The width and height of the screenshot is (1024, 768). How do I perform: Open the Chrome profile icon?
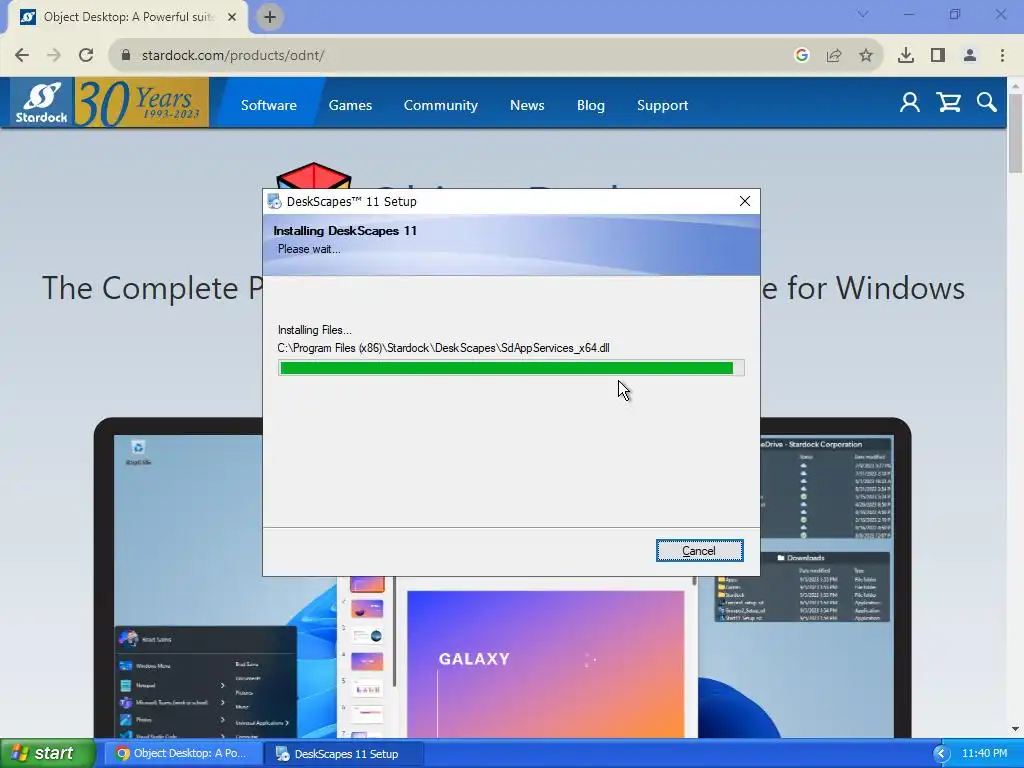[970, 56]
